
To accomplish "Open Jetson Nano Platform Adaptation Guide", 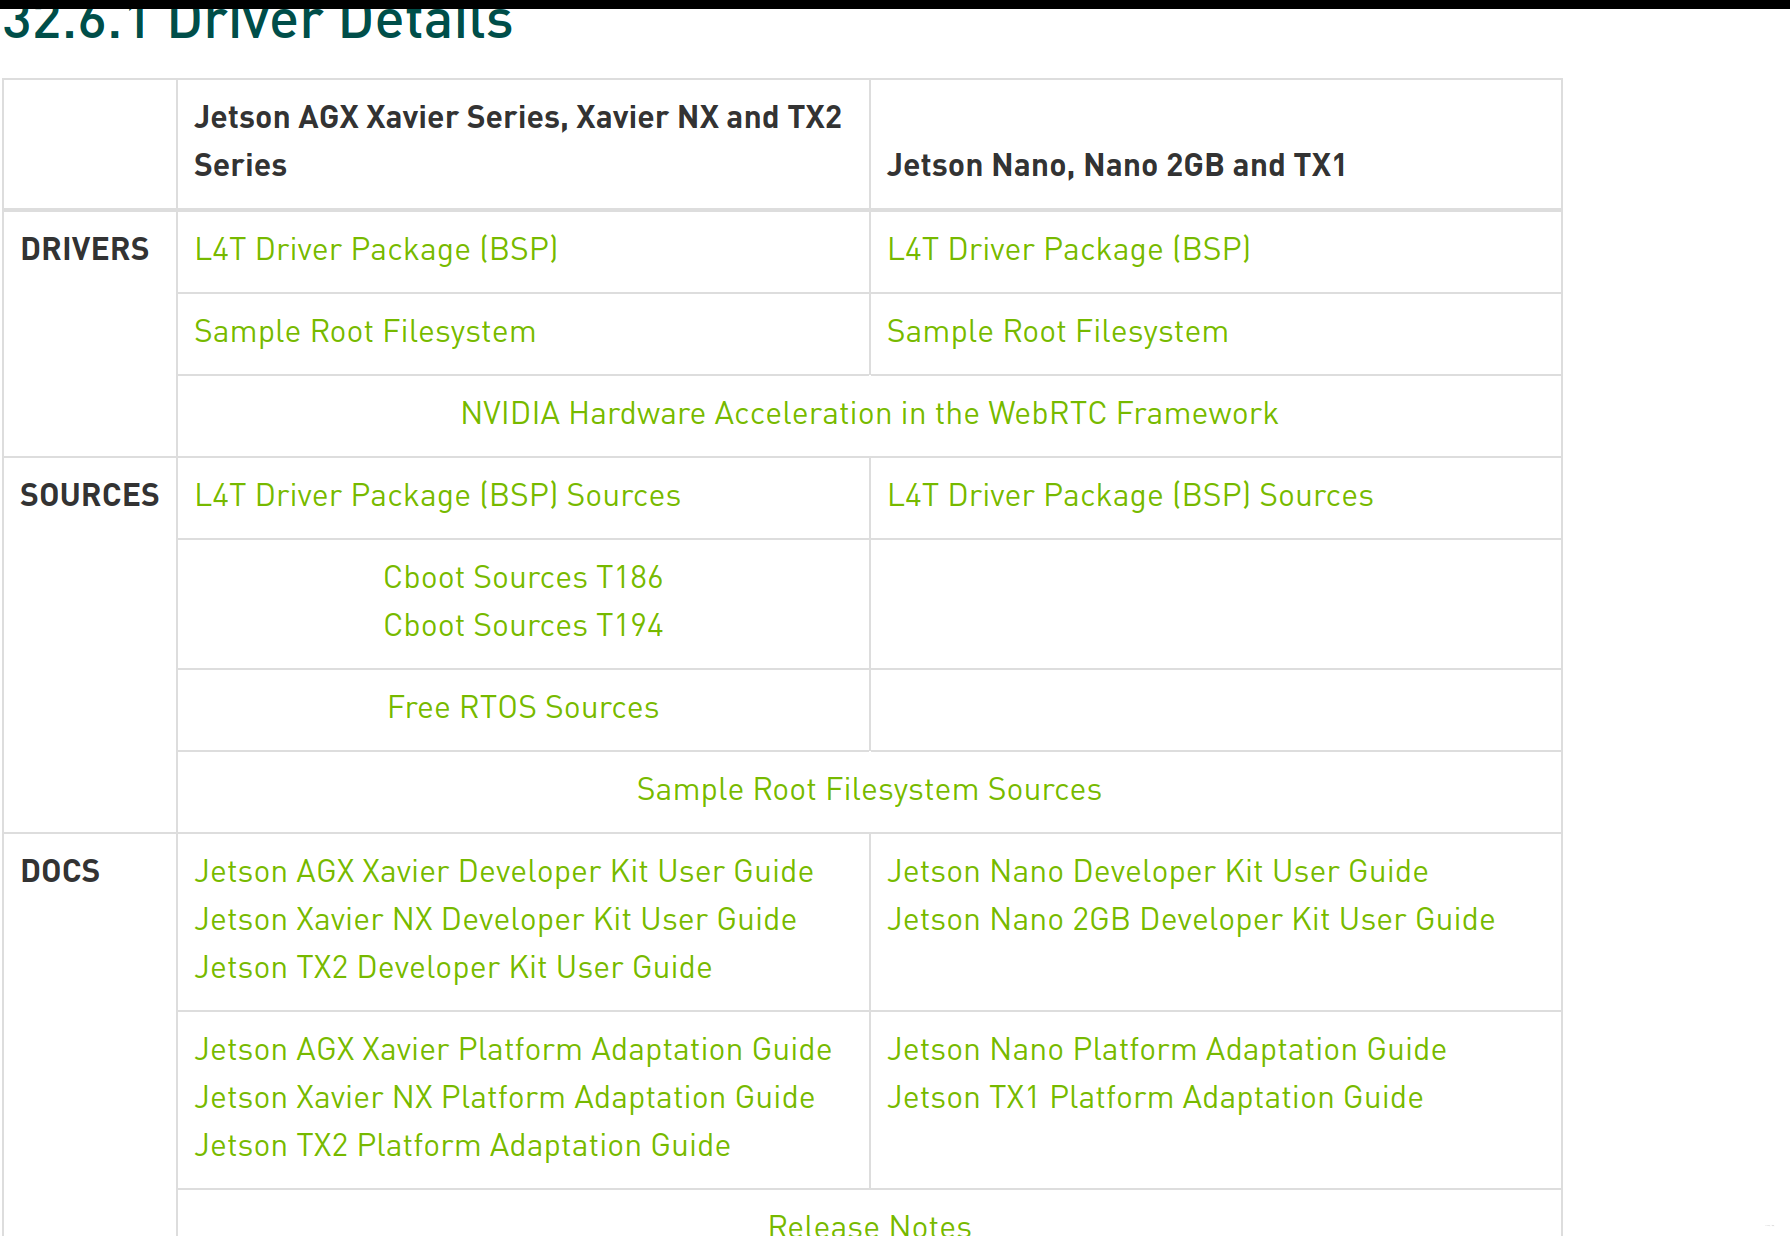I will 1167,1049.
